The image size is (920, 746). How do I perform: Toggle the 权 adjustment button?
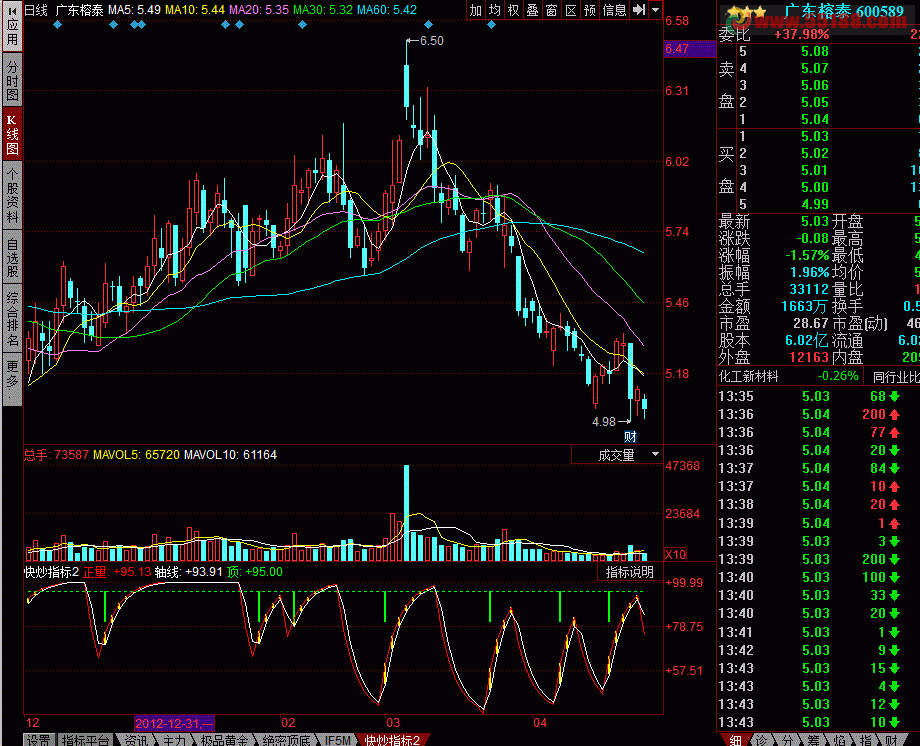click(513, 10)
